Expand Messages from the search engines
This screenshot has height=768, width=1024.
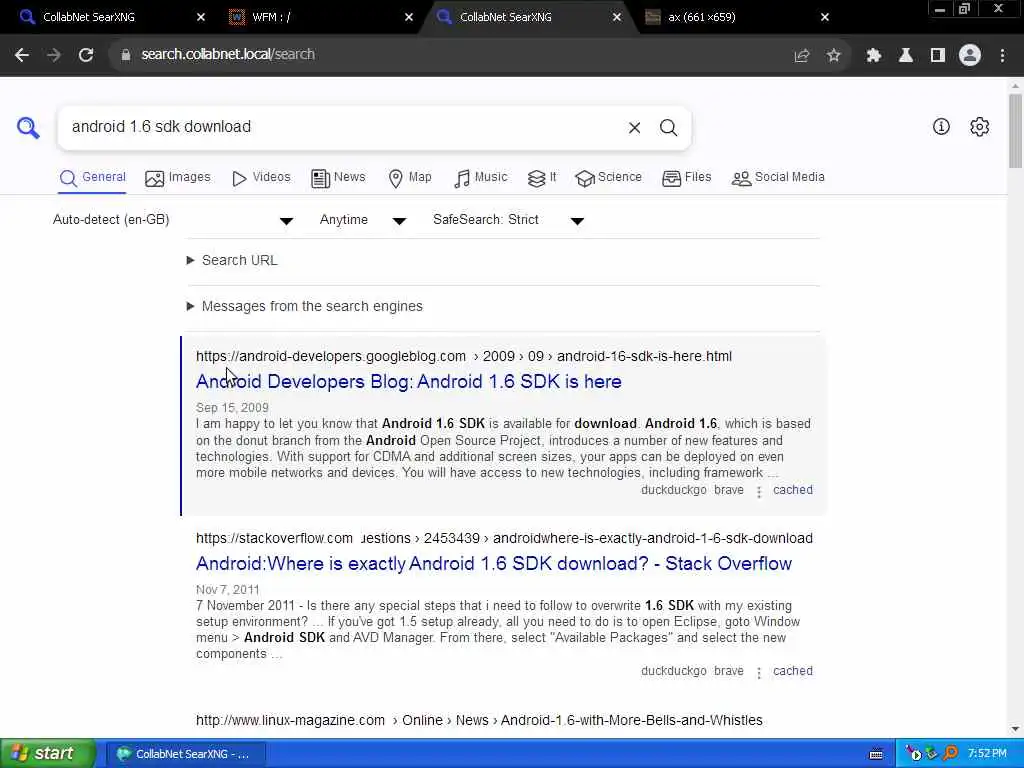(304, 306)
